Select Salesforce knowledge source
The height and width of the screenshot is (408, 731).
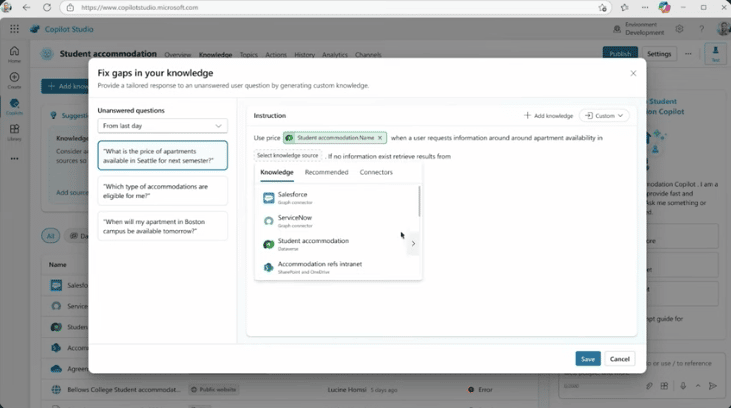[337, 198]
